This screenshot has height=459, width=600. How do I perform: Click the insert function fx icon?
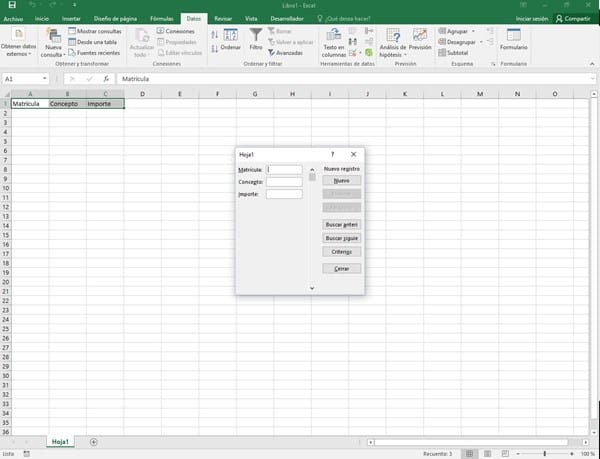[106, 78]
